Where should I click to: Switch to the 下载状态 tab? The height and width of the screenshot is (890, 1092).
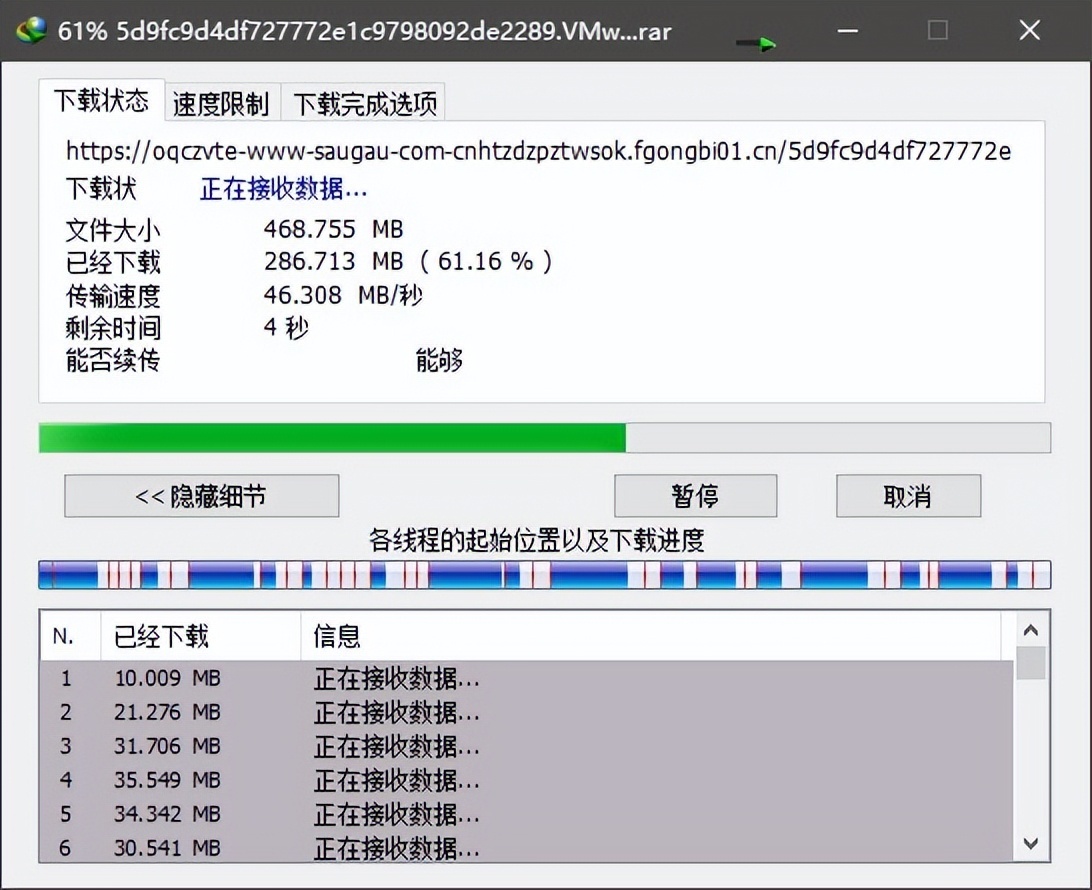coord(102,100)
